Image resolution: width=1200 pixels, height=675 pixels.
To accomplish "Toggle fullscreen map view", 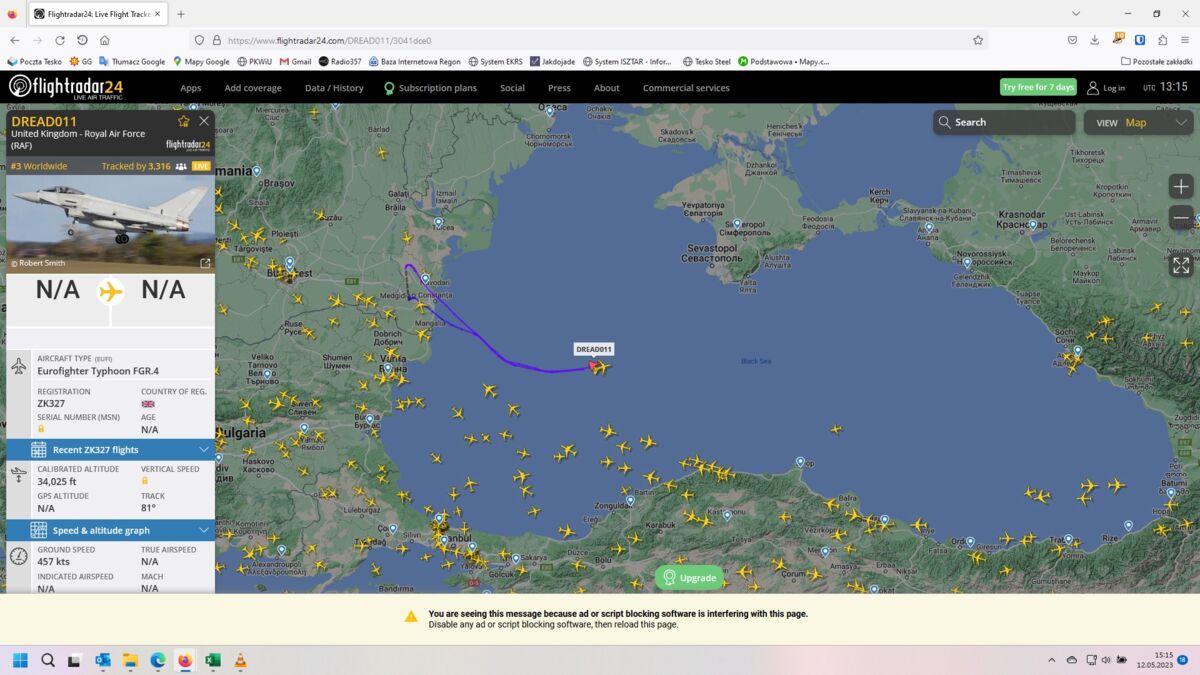I will [1181, 265].
